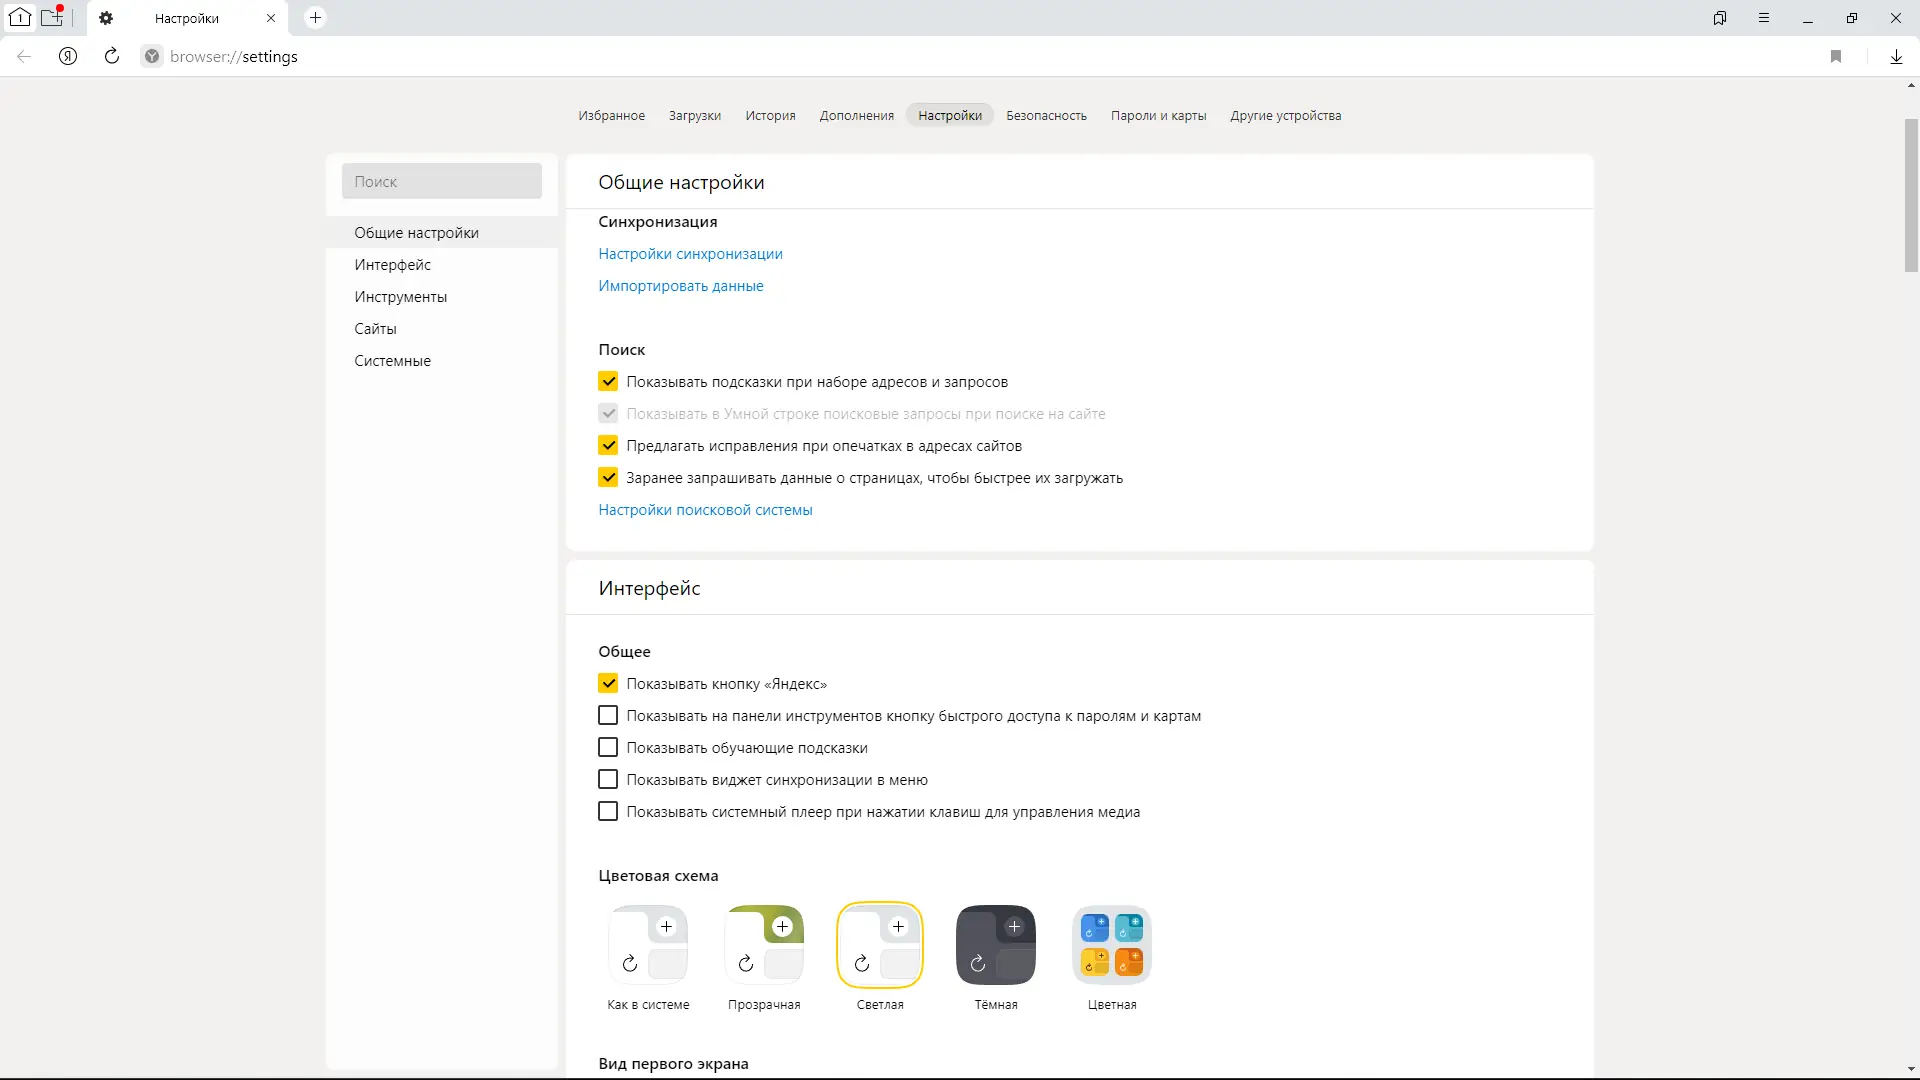Open the new-tab folder icon with red dot
The height and width of the screenshot is (1080, 1920).
pos(52,17)
